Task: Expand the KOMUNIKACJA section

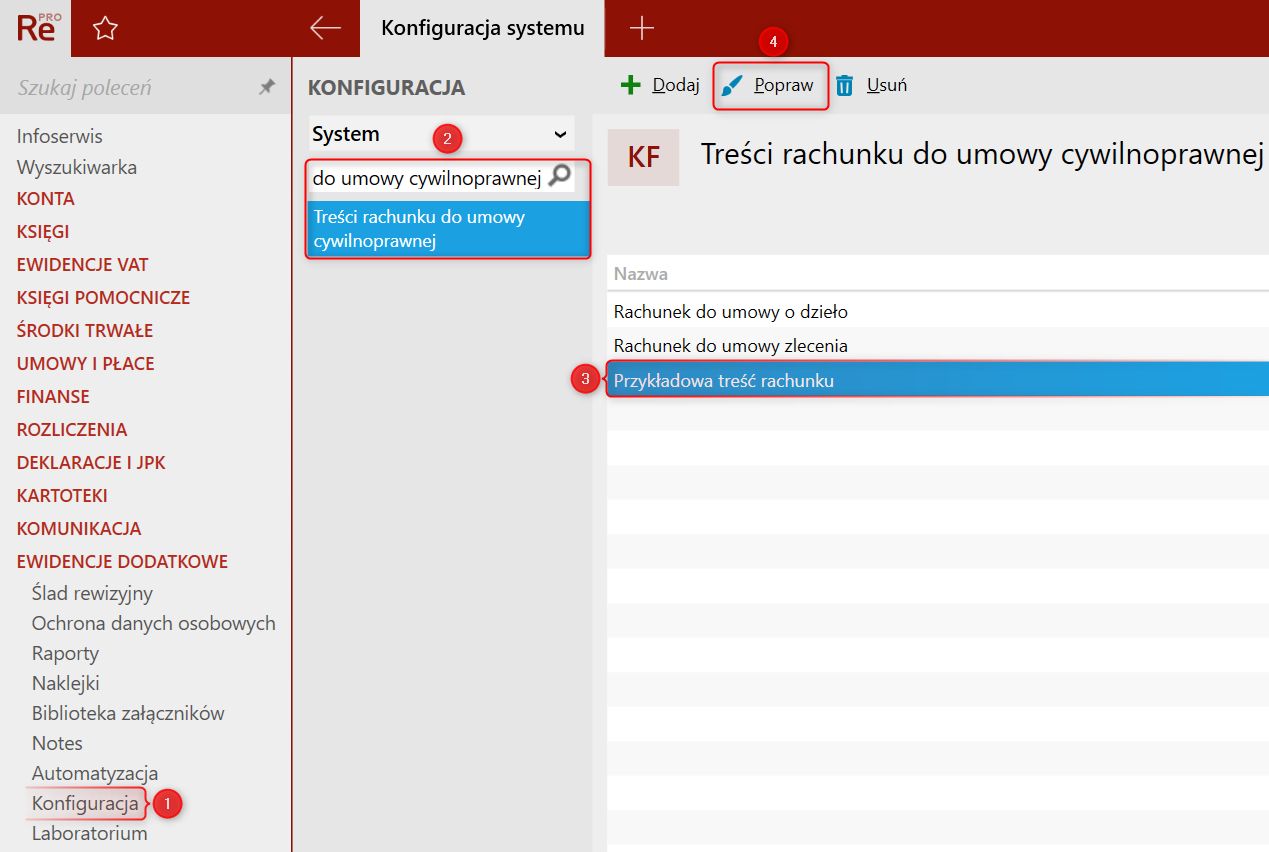Action: click(x=79, y=529)
